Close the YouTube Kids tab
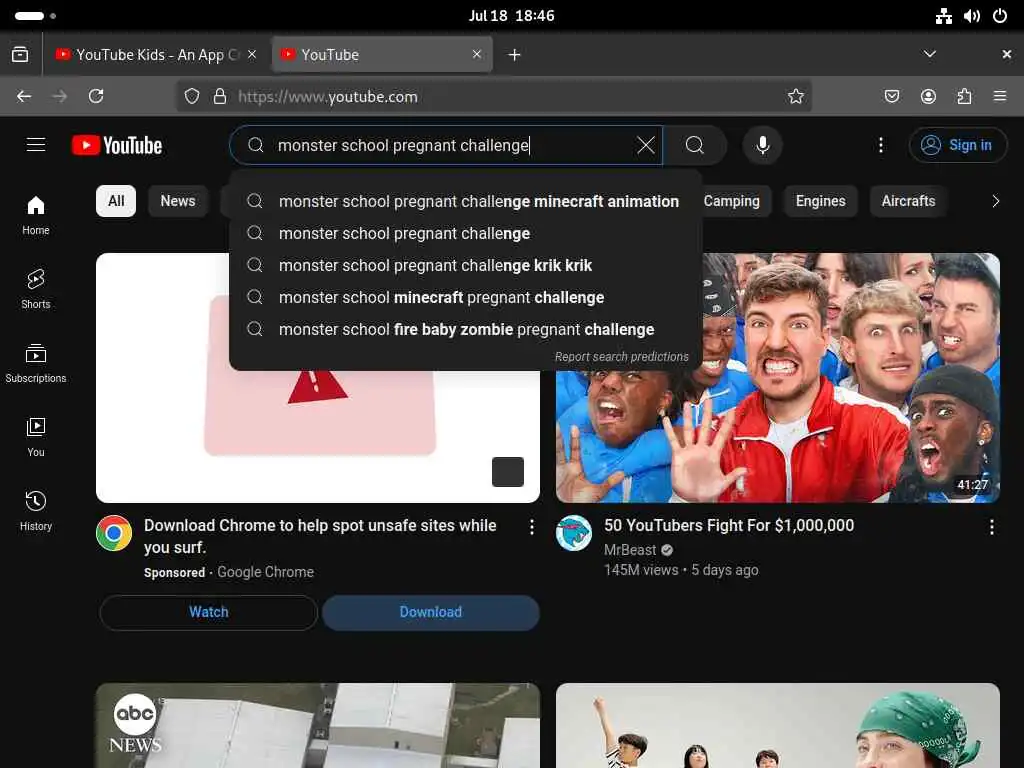 pos(252,54)
